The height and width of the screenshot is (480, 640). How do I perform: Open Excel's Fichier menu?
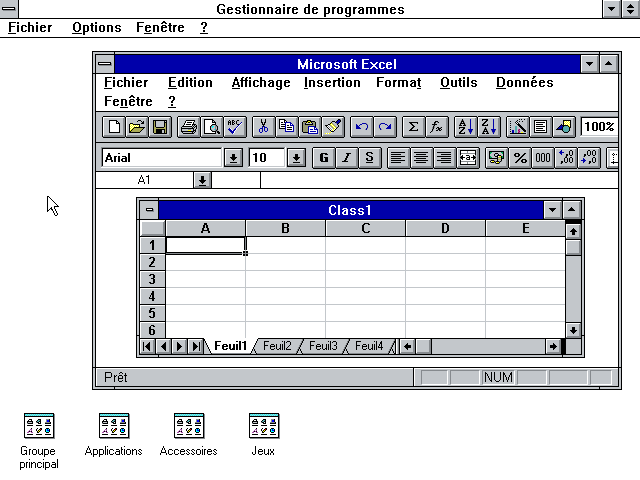point(126,82)
